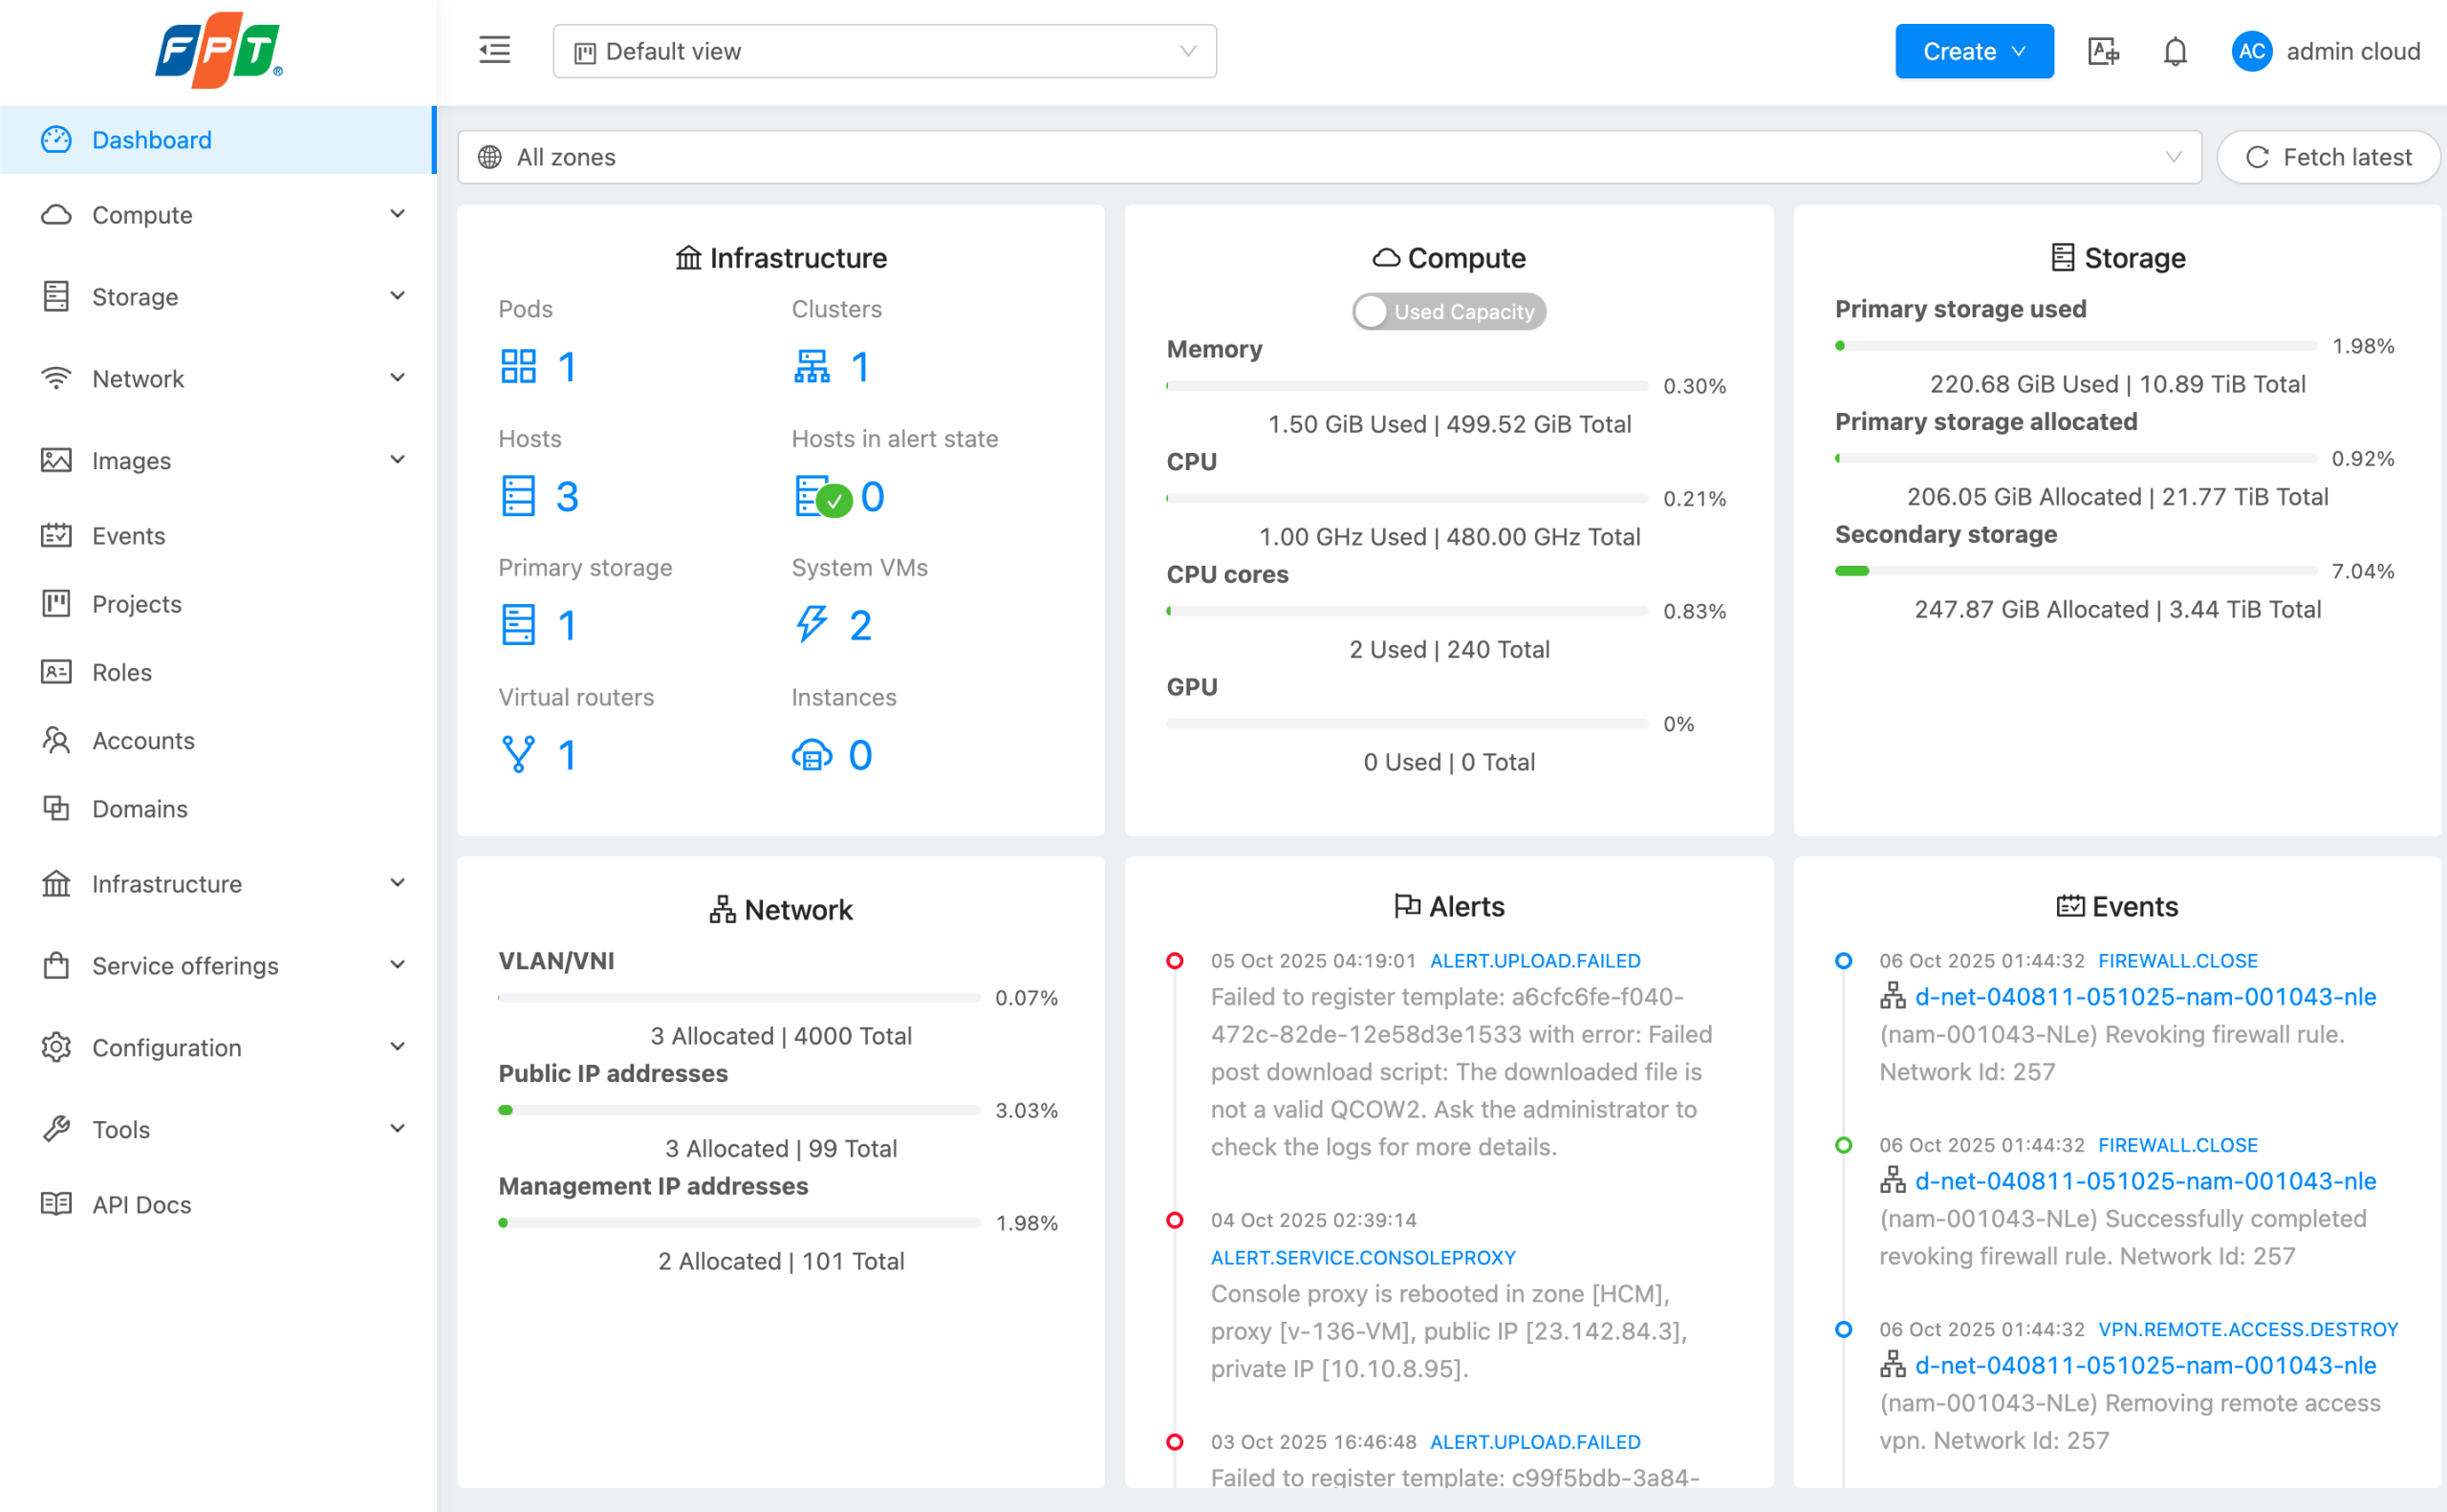Open the Default view dropdown

884,51
